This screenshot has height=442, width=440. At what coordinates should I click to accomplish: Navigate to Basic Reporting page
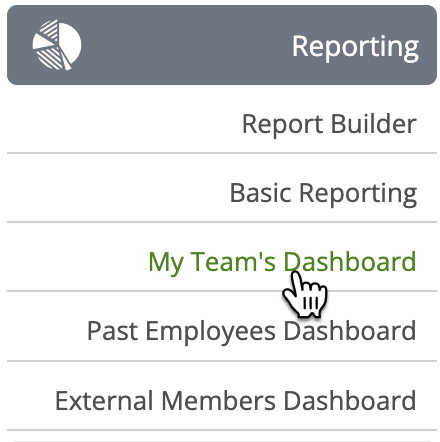tap(323, 194)
